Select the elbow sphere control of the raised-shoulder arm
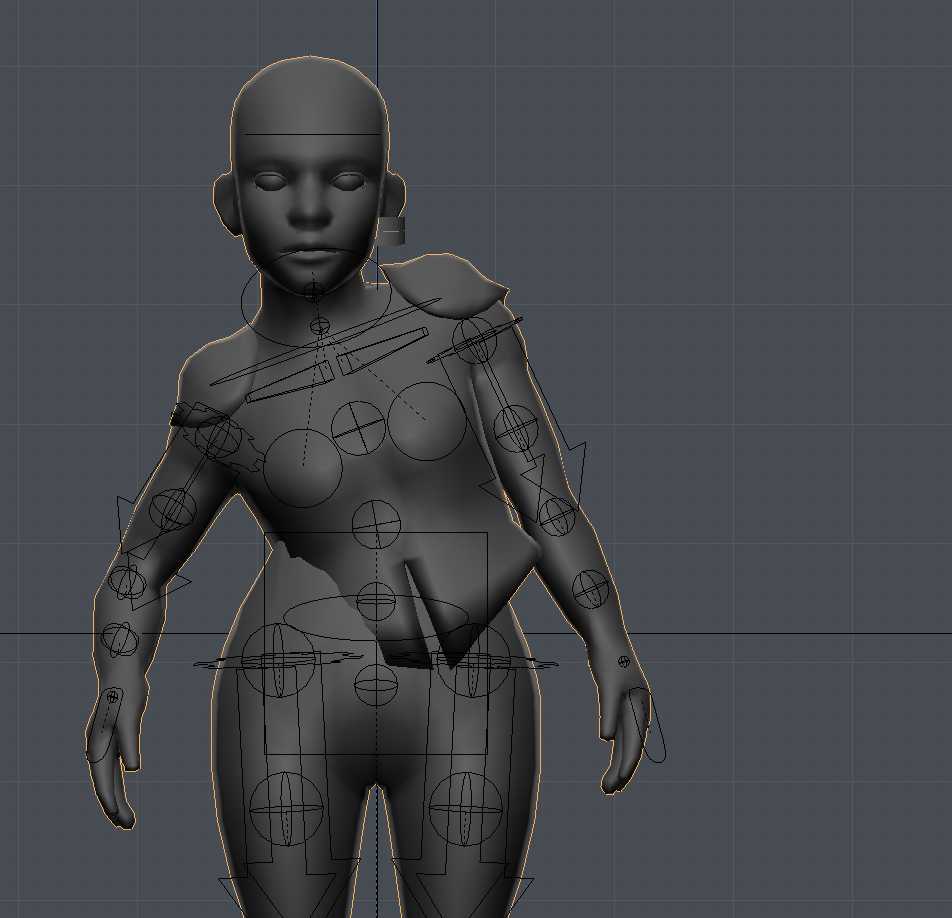The width and height of the screenshot is (952, 918). point(557,517)
